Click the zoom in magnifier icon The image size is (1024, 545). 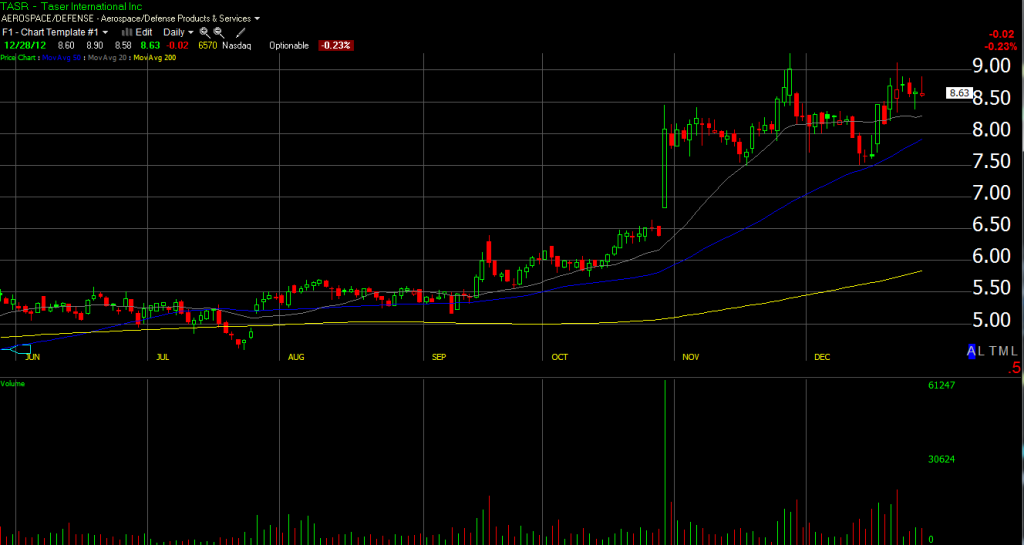coord(204,32)
